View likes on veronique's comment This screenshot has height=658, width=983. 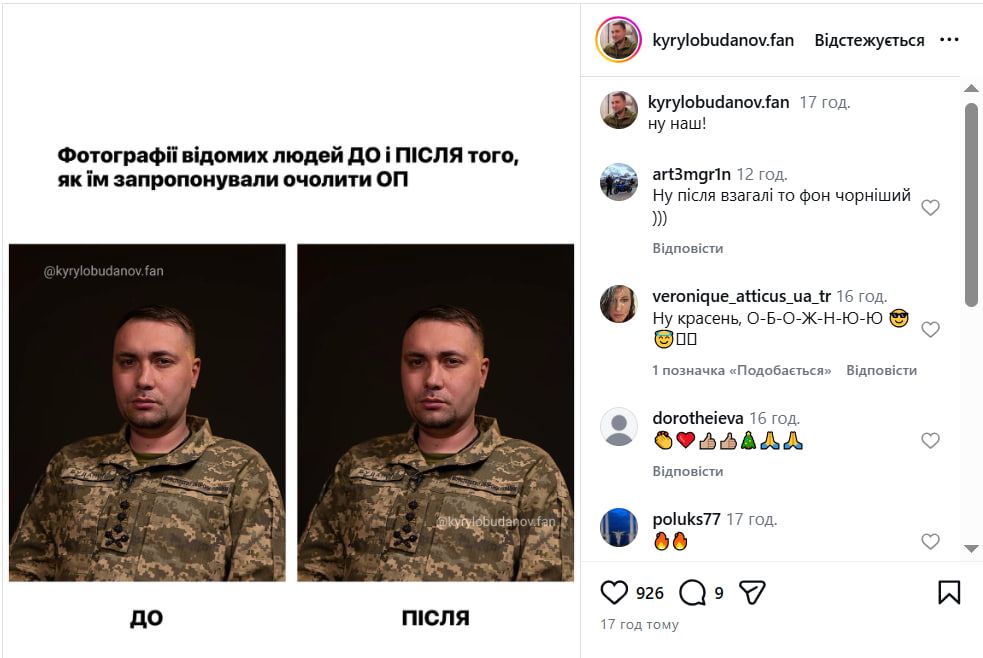tap(741, 370)
